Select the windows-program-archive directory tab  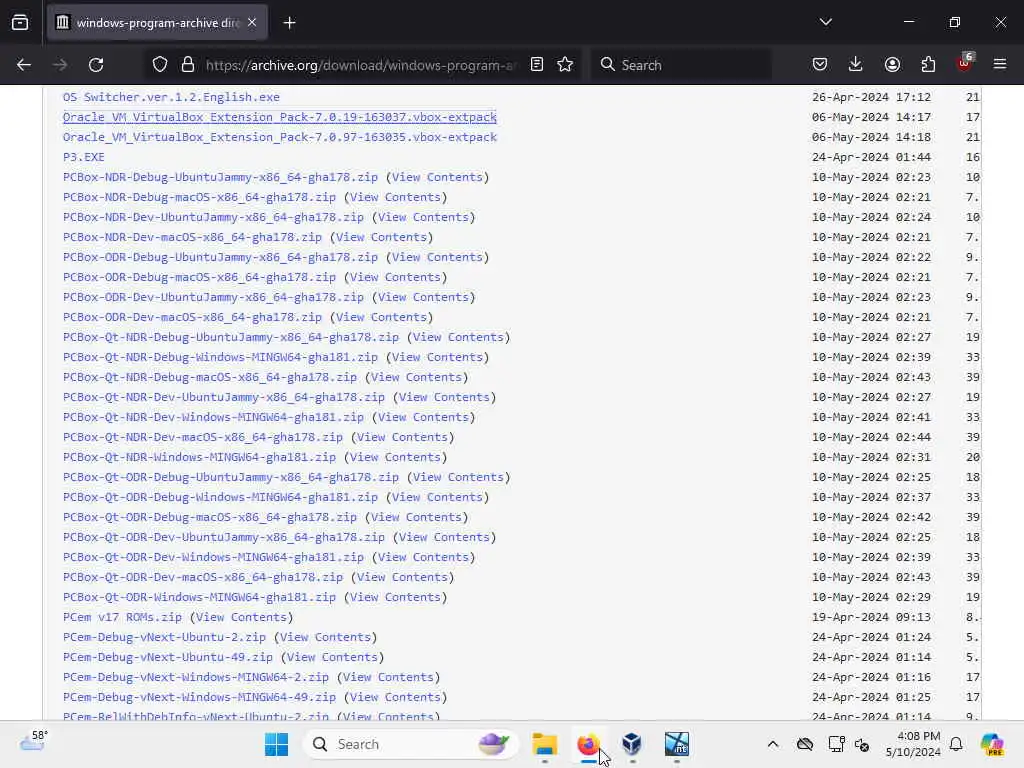pyautogui.click(x=157, y=23)
